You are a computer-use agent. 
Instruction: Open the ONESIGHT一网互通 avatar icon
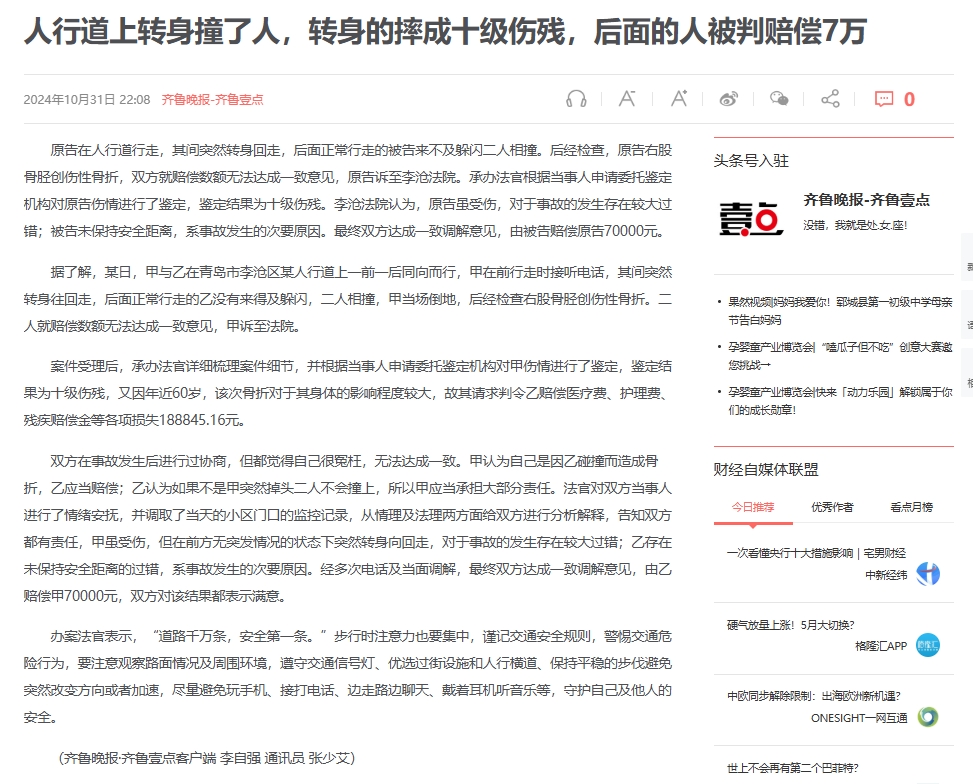click(x=928, y=718)
